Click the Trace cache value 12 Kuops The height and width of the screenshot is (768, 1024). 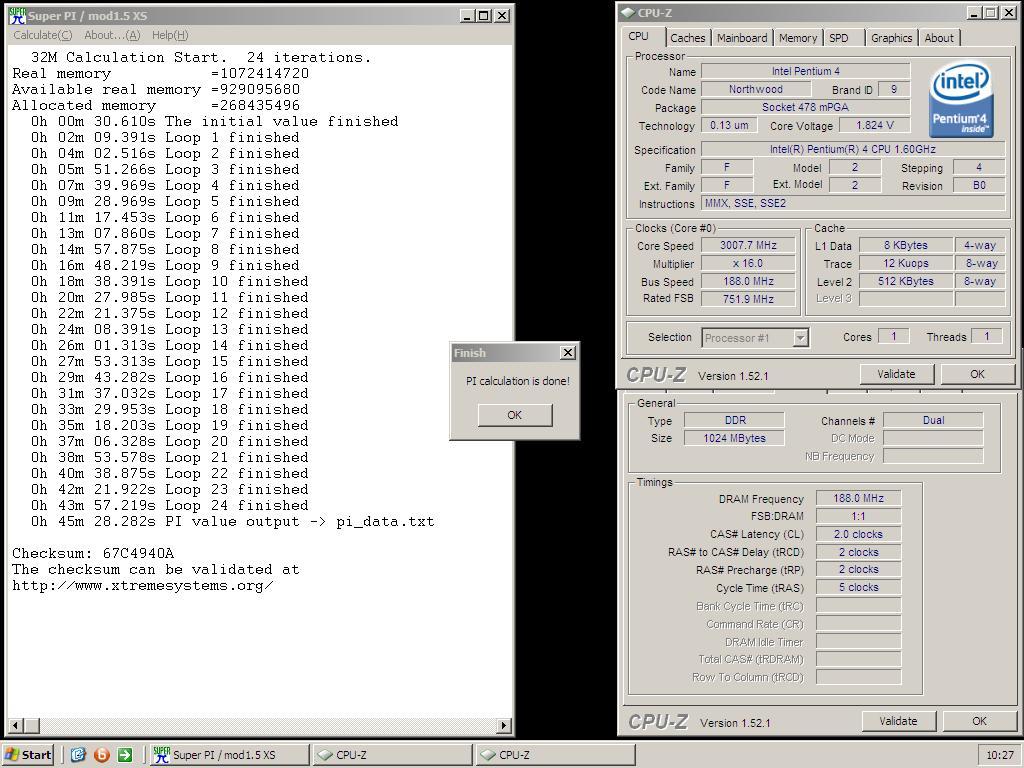906,263
